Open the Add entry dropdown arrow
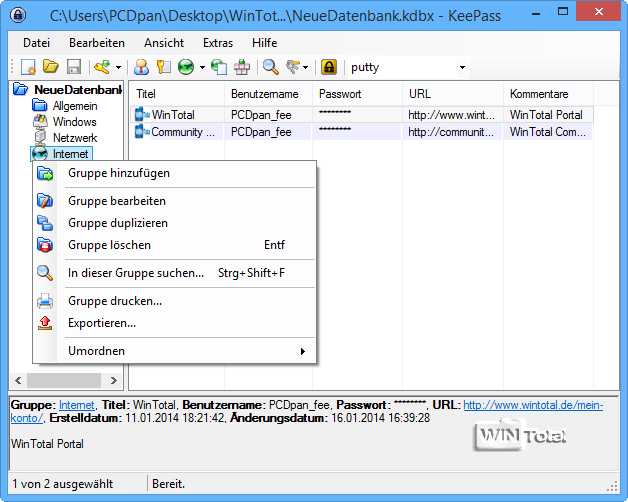Viewport: 628px width, 502px height. [x=119, y=67]
